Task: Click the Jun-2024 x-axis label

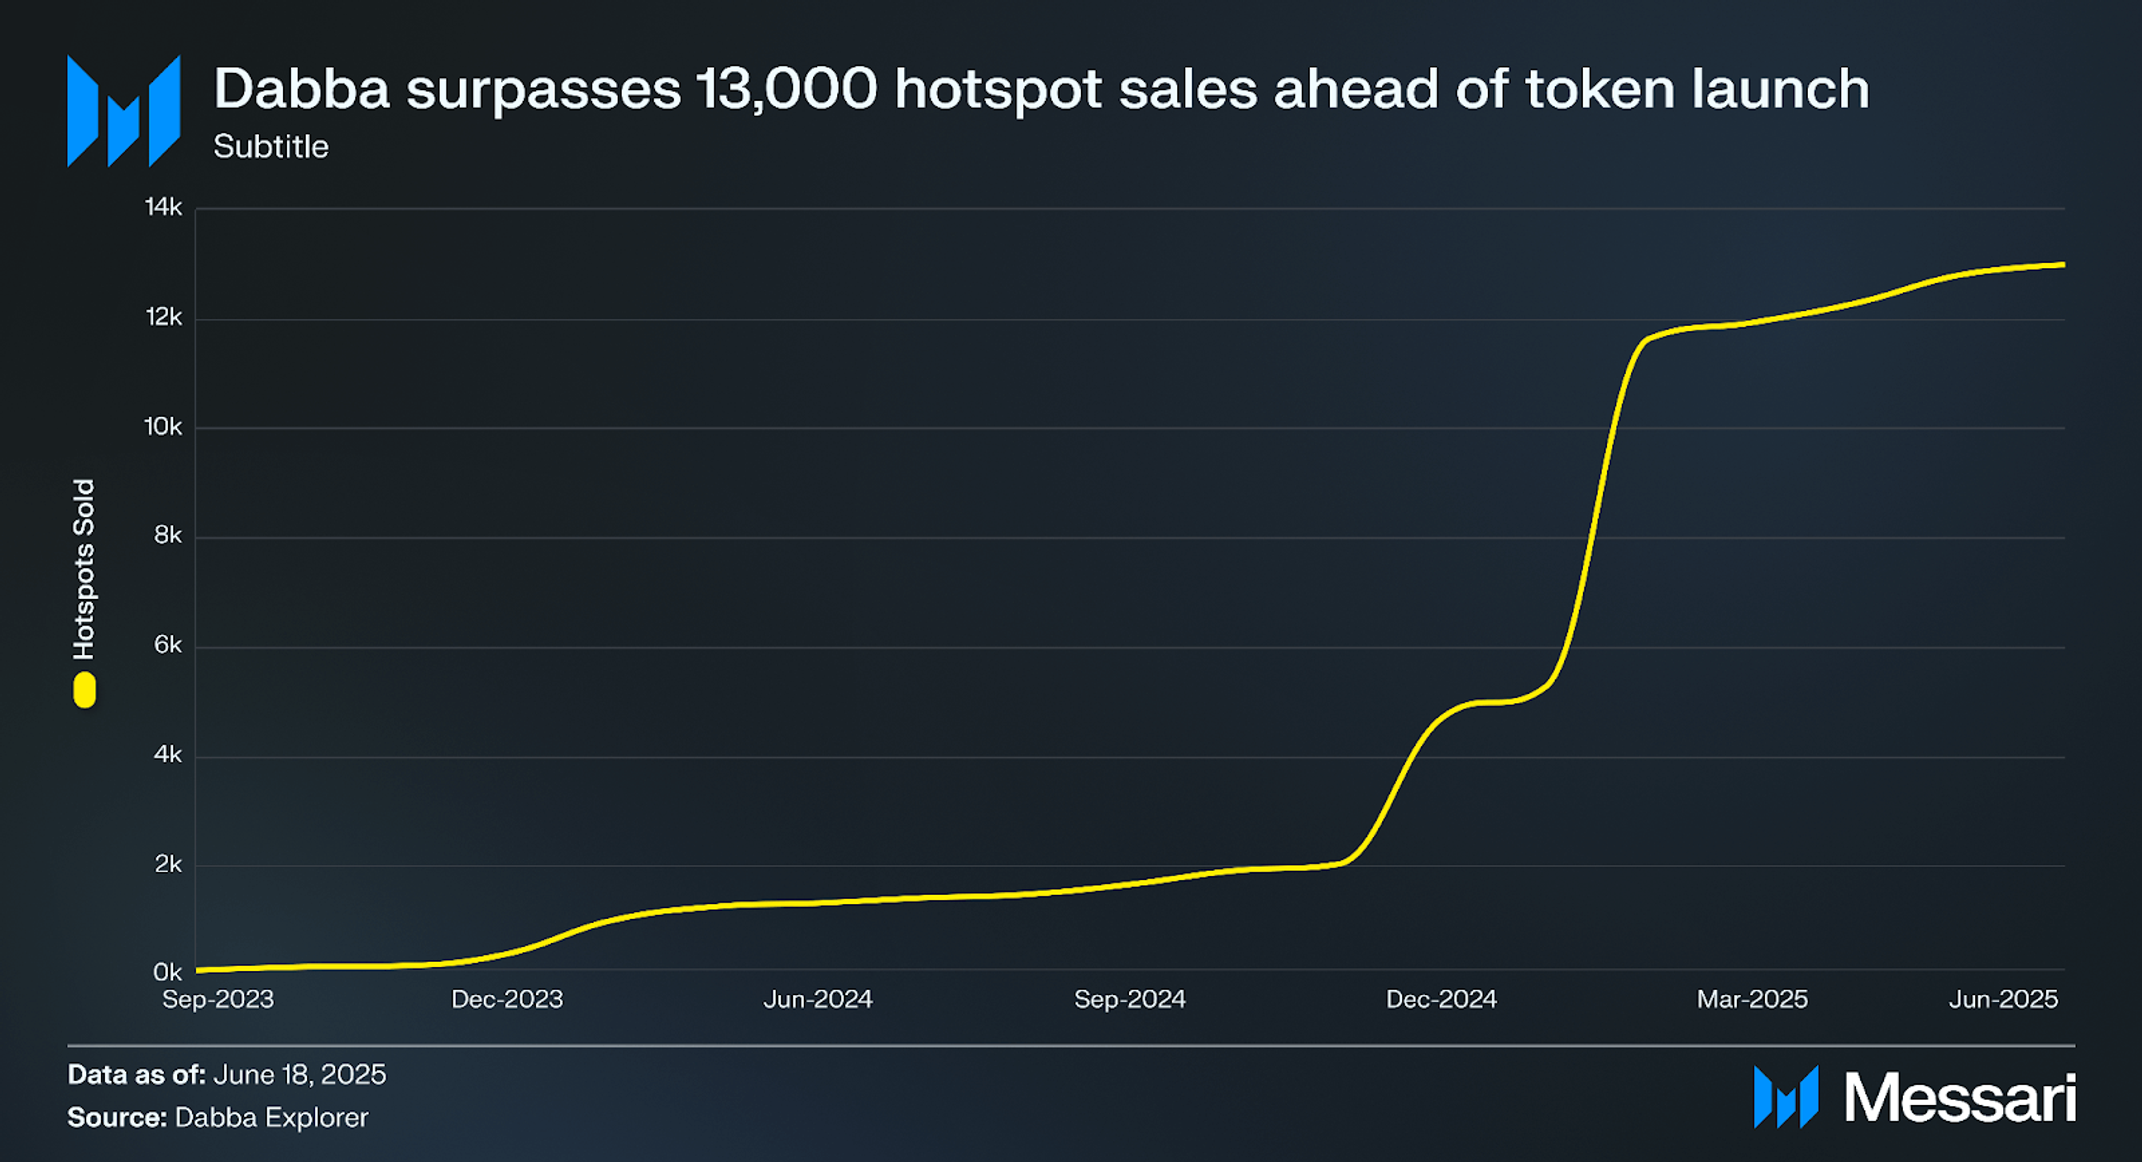Action: tap(818, 999)
